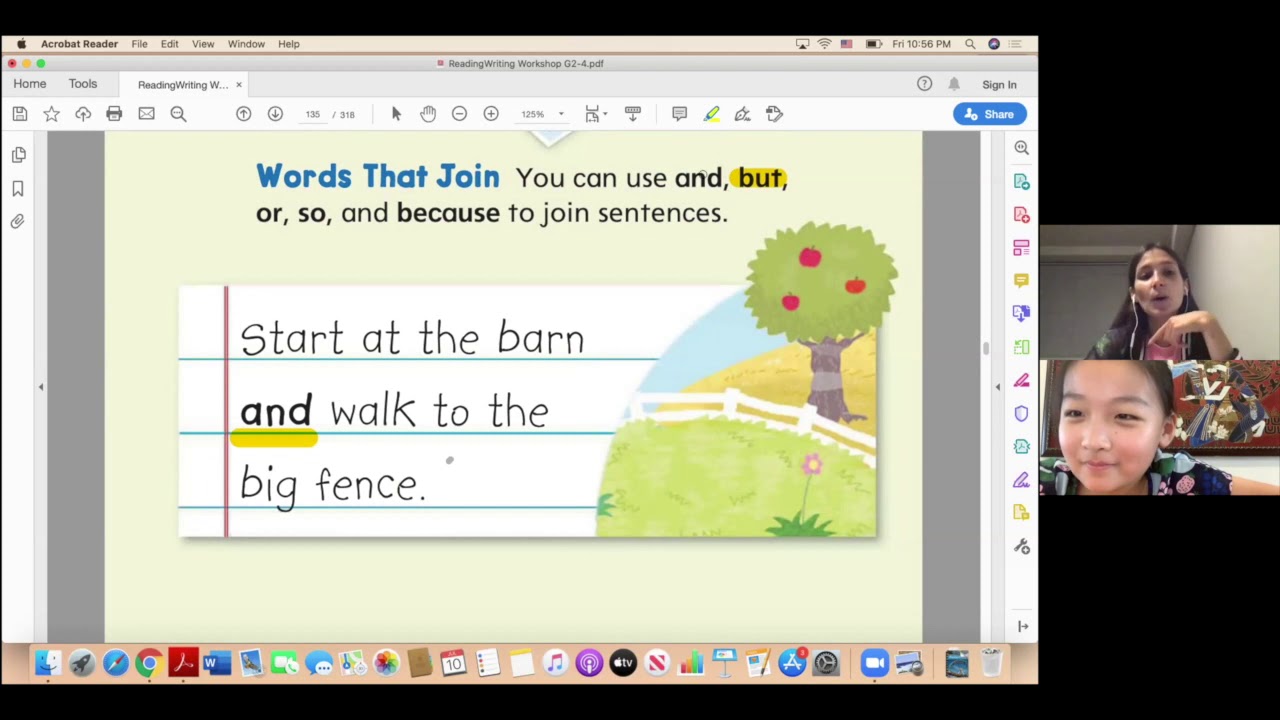Send the file by email
Image resolution: width=1280 pixels, height=720 pixels.
click(x=146, y=114)
